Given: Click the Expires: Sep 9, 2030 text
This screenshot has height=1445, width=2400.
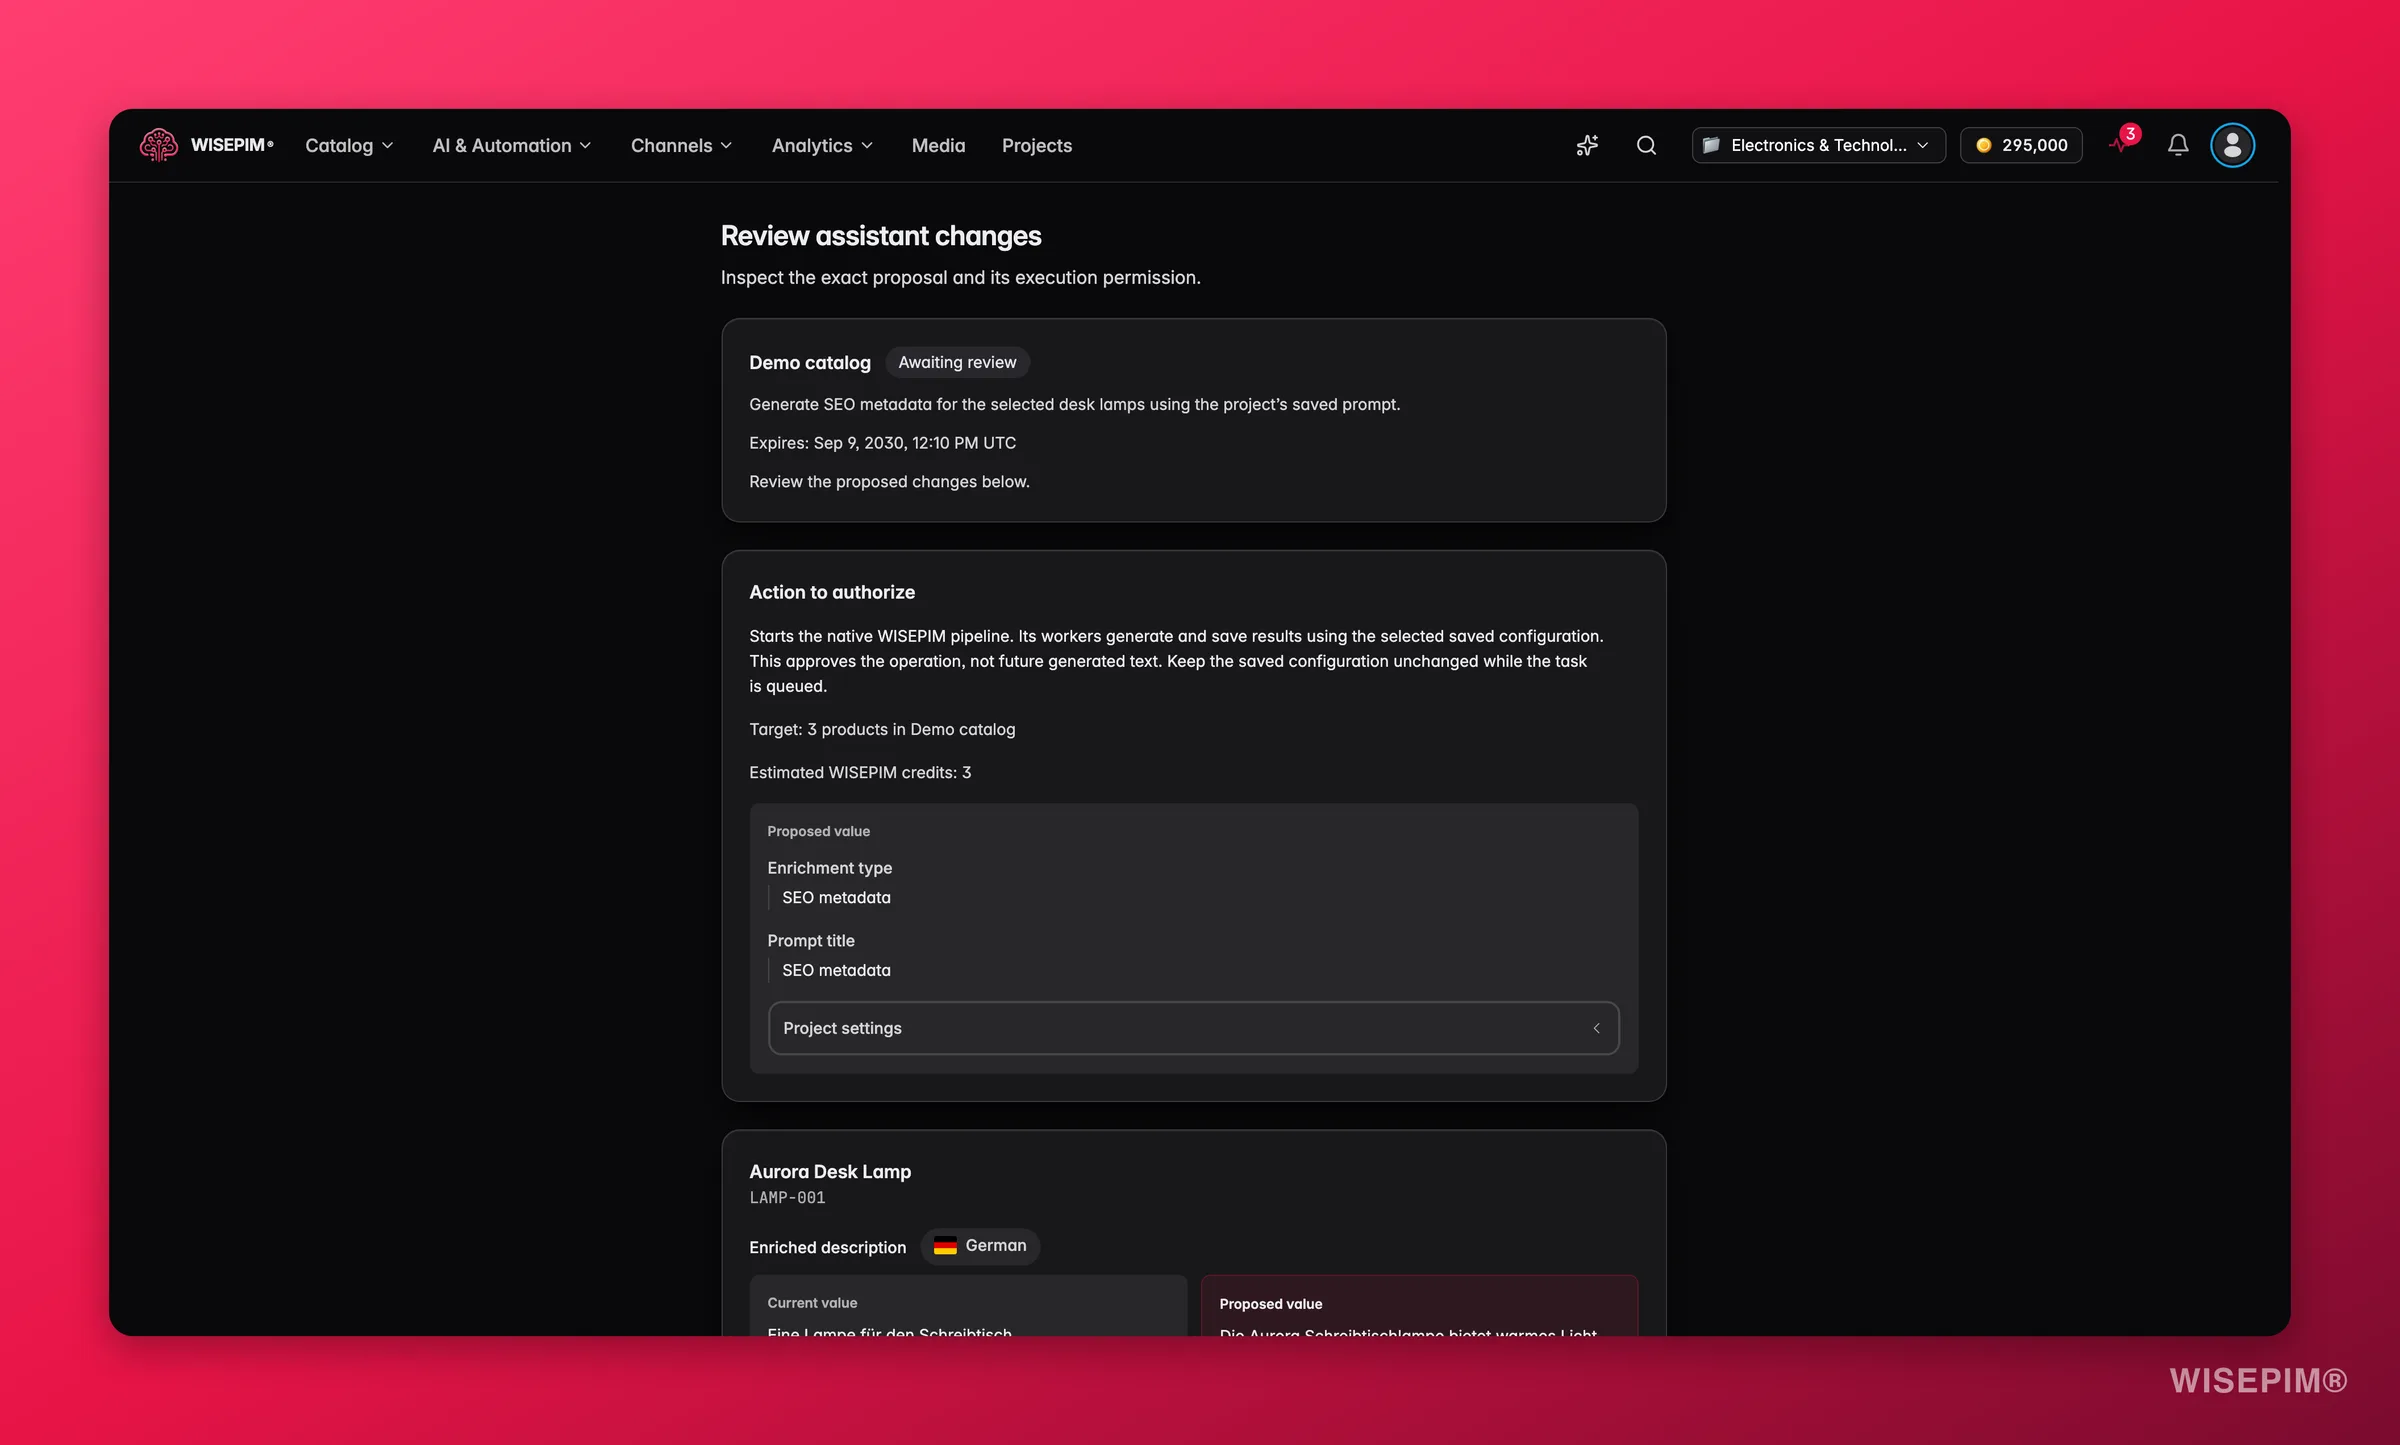Looking at the screenshot, I should [882, 443].
